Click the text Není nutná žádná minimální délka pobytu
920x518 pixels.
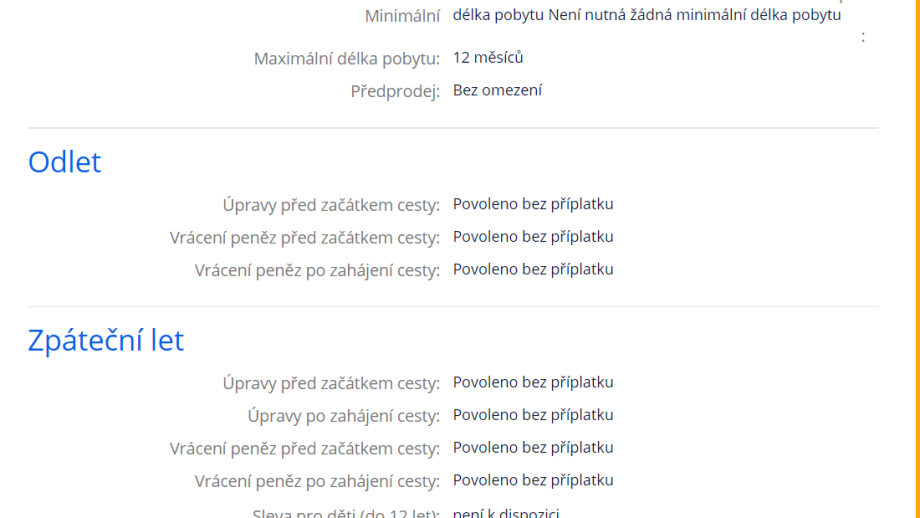694,15
